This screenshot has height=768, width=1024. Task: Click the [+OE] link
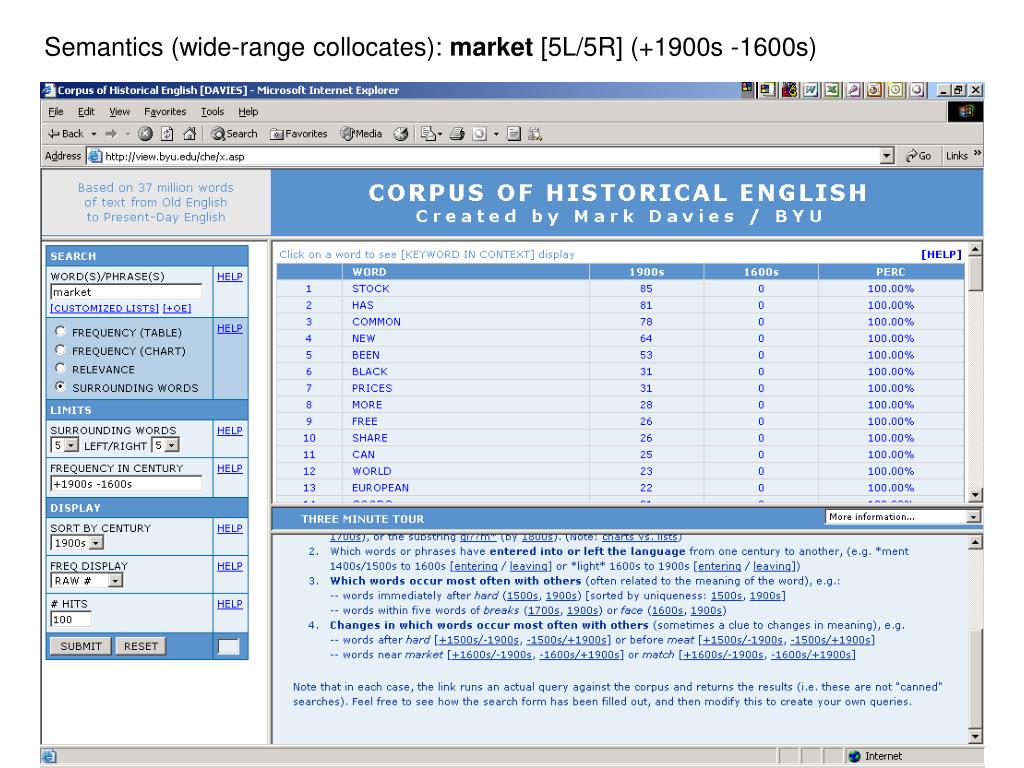177,308
